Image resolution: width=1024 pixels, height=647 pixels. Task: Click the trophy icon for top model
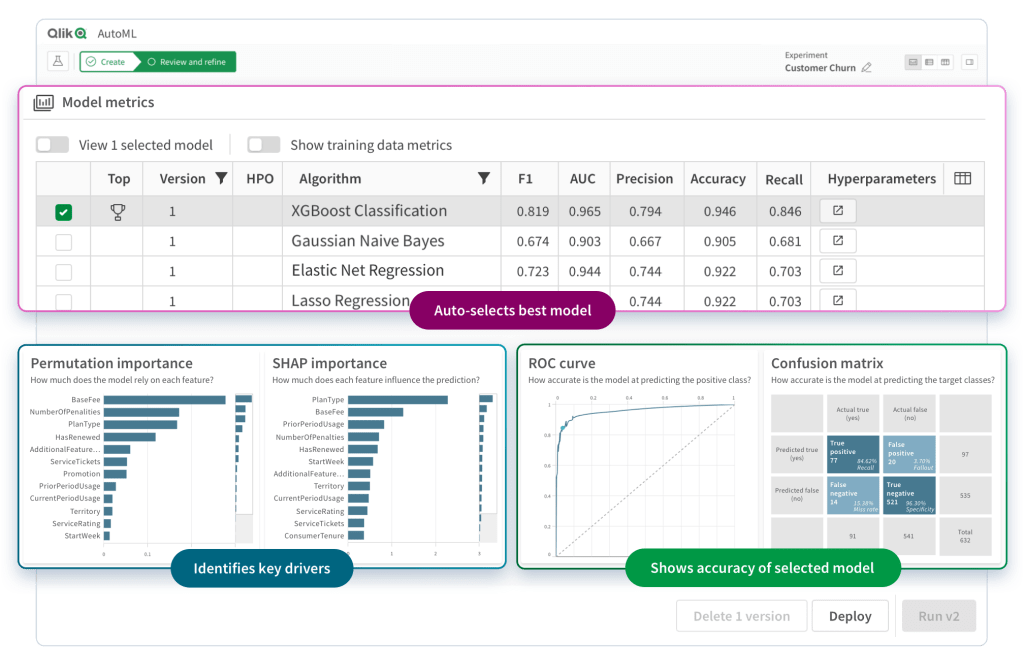pos(118,212)
